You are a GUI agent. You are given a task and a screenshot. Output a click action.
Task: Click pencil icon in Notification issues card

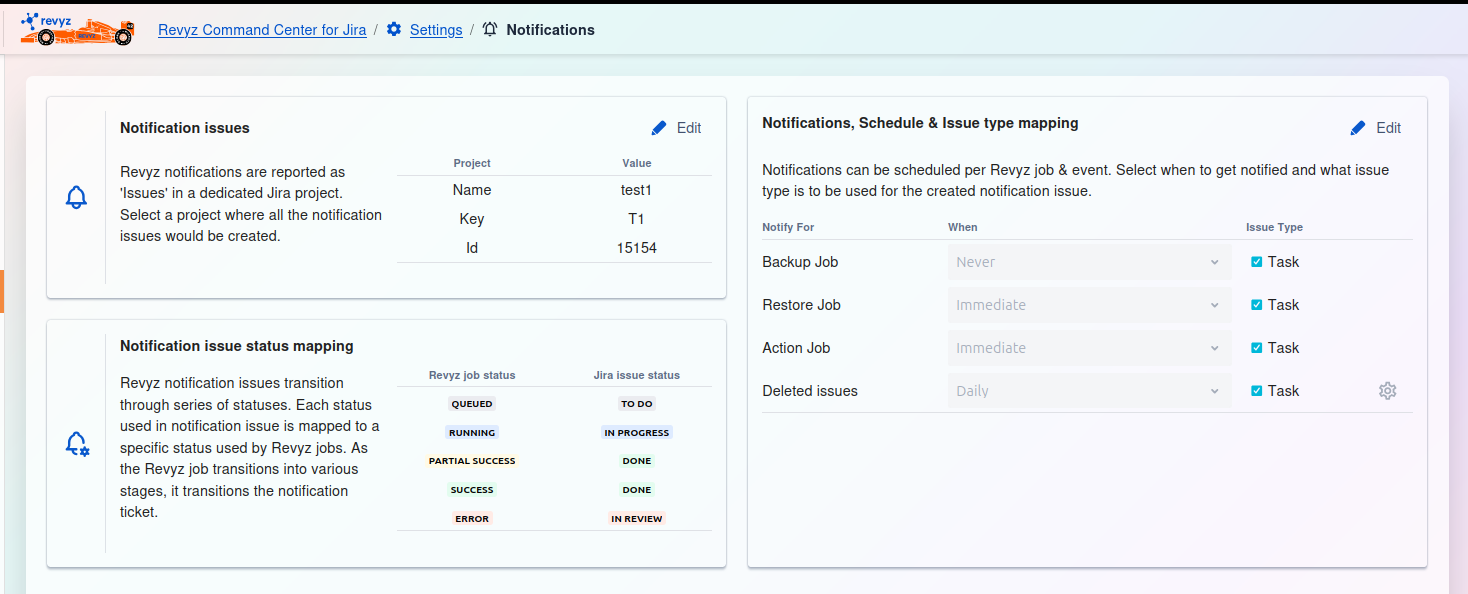(x=658, y=128)
